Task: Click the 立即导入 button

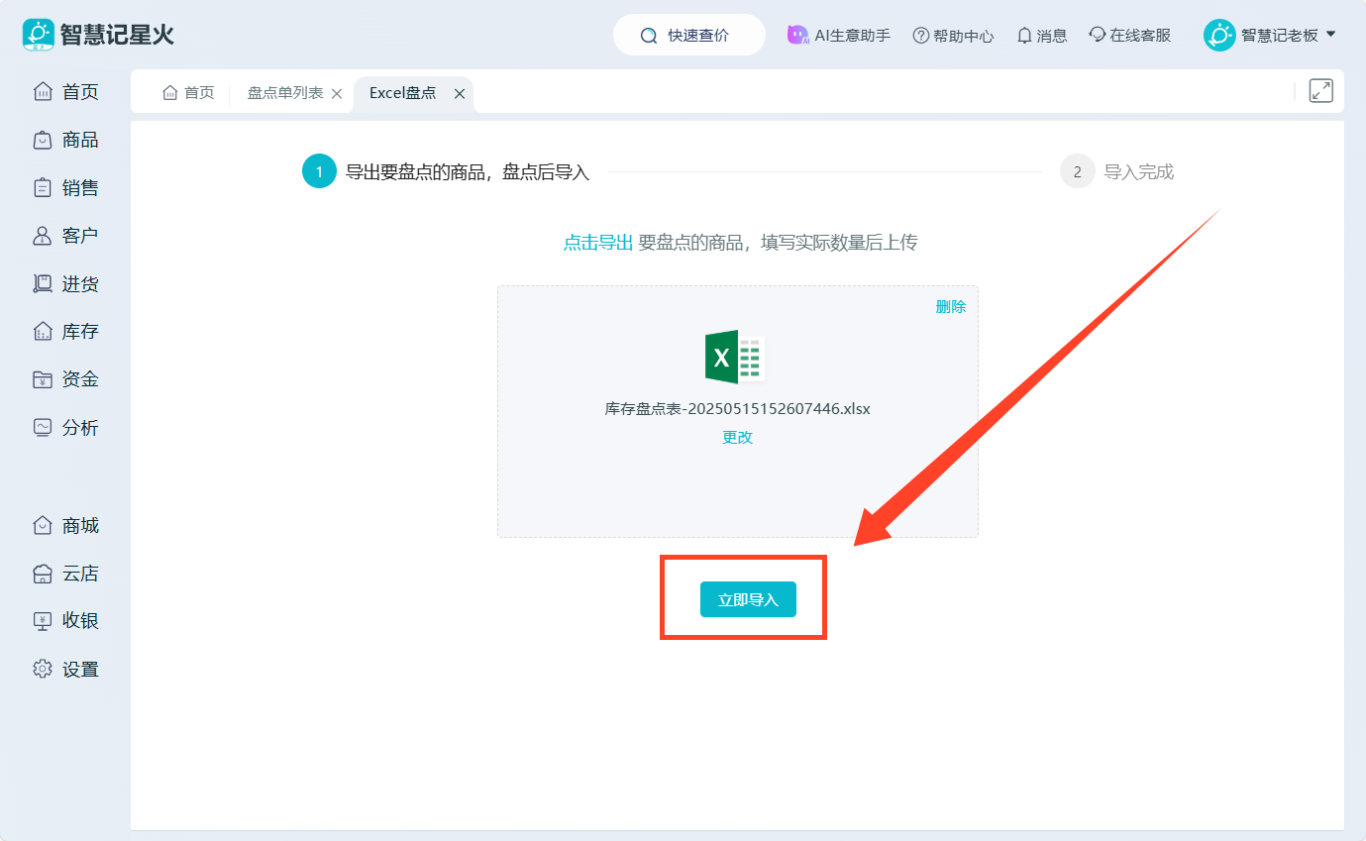Action: click(748, 600)
